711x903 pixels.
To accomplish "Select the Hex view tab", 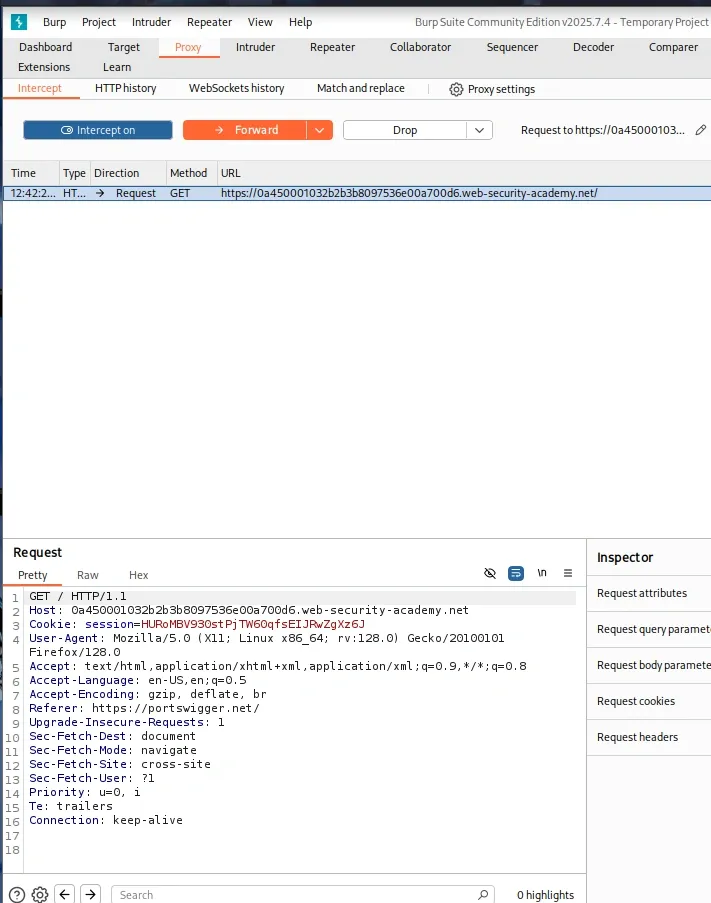I will pyautogui.click(x=138, y=575).
